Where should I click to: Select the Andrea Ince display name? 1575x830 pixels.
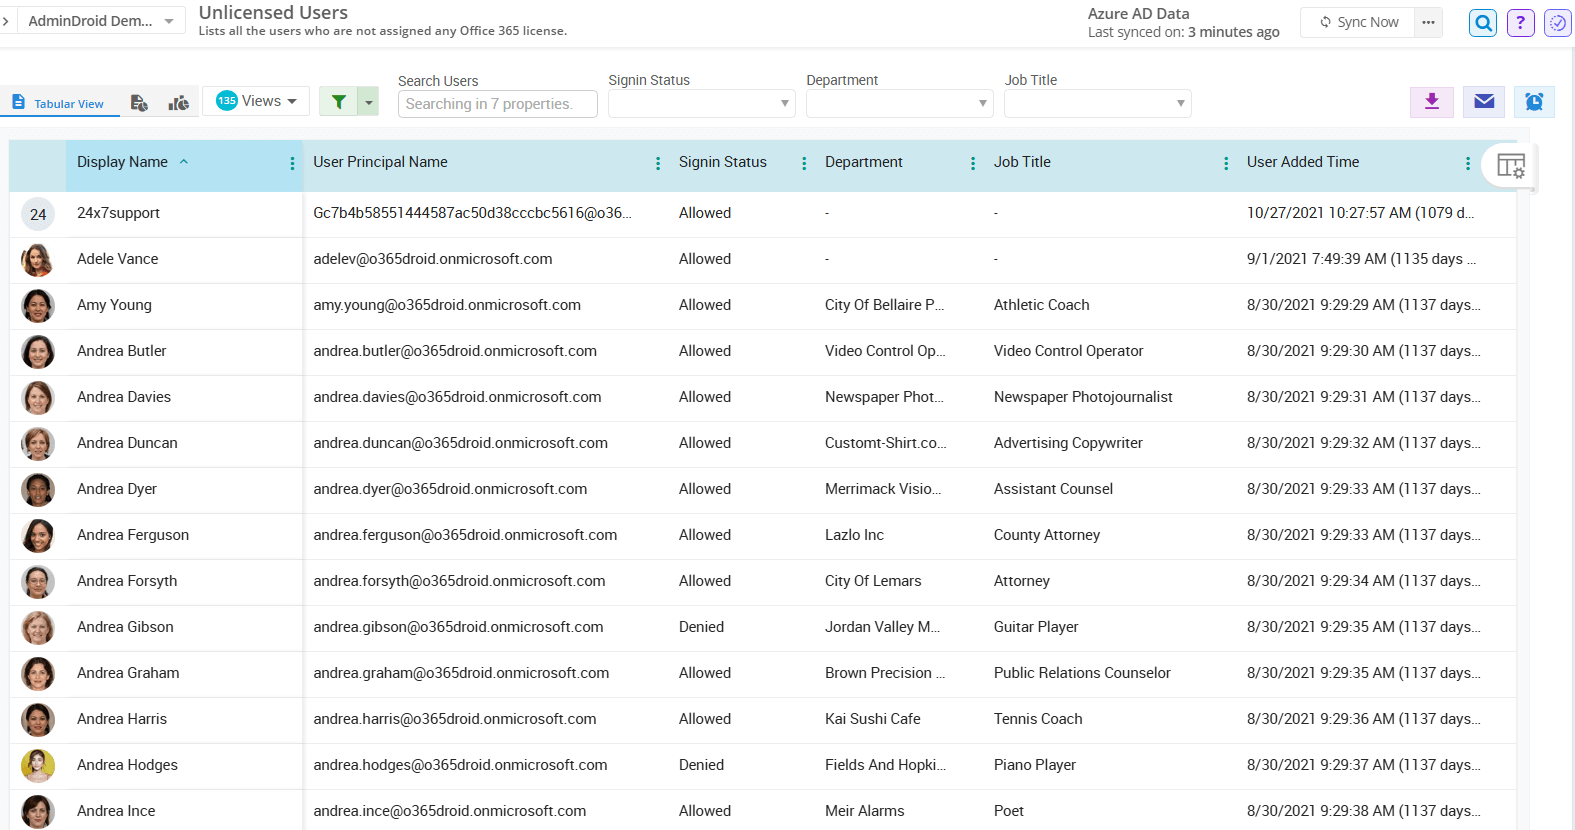[116, 811]
